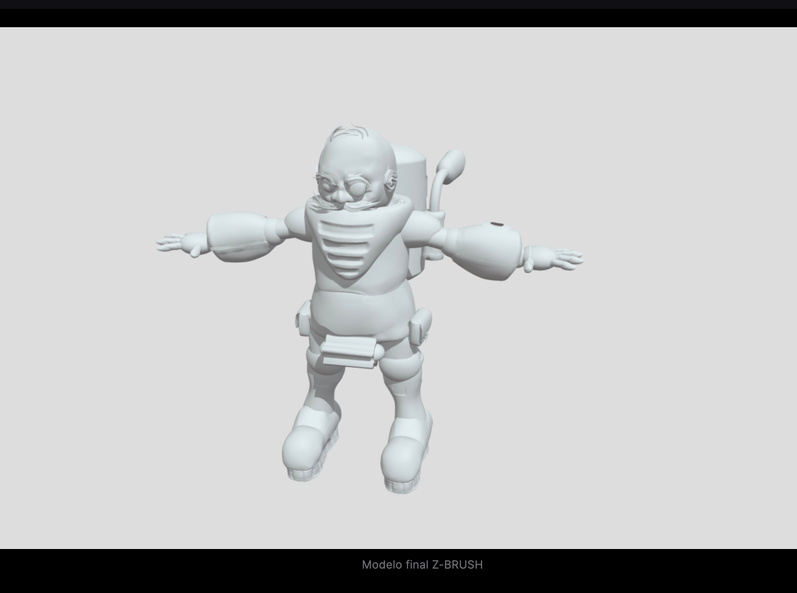Click the hip pouch on the left side

pos(303,324)
